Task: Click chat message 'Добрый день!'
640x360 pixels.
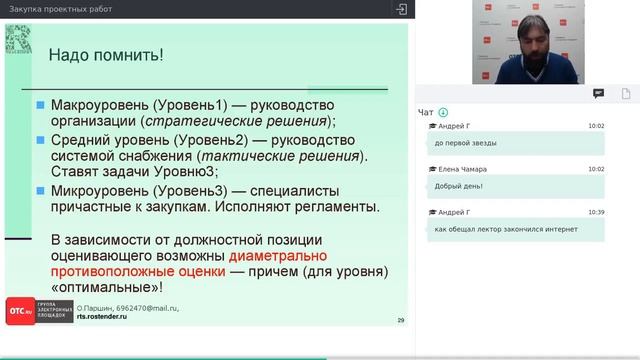Action: [516, 187]
